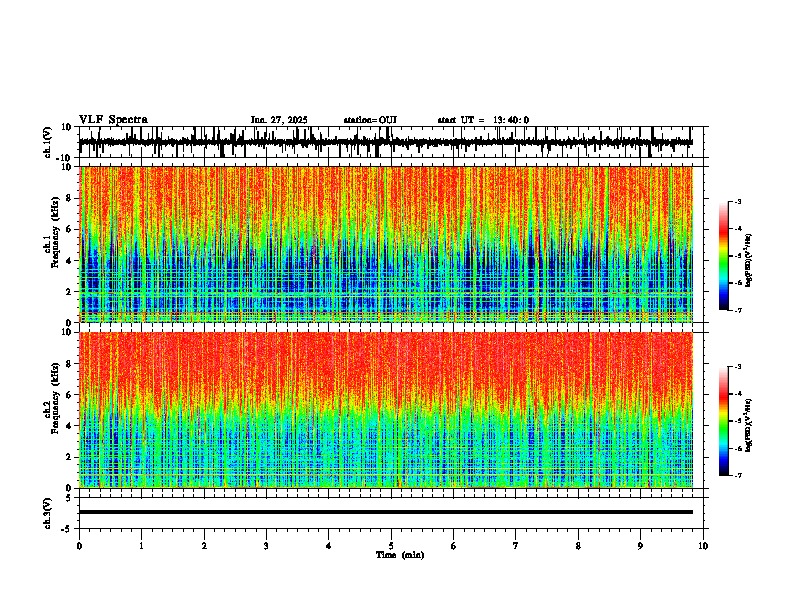Click the "ch.3(V)" axis label

48,513
